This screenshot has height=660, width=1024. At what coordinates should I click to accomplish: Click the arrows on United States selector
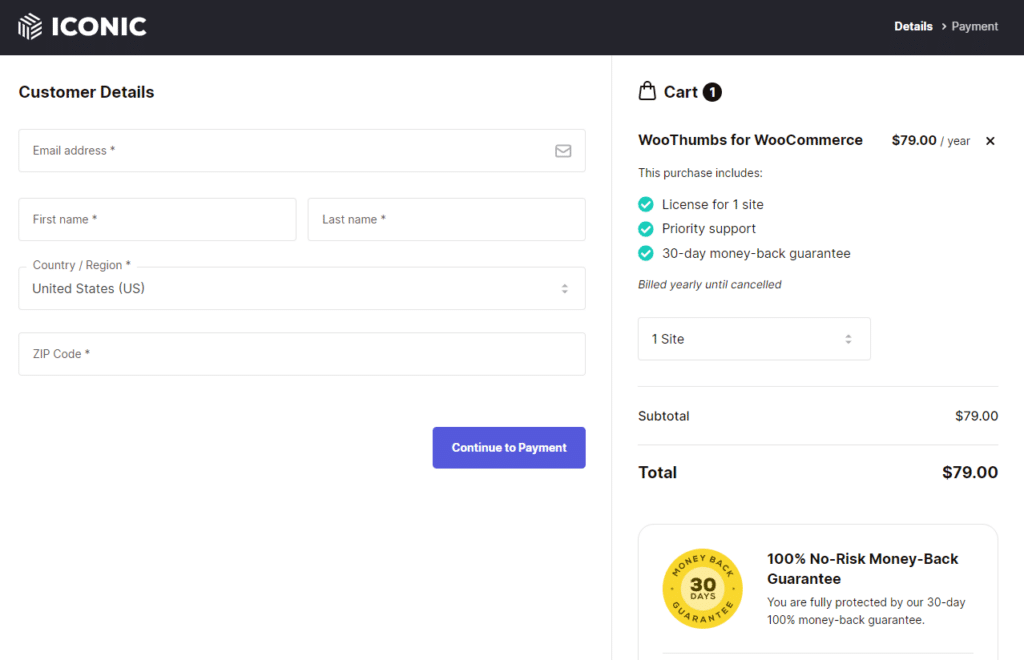(564, 288)
